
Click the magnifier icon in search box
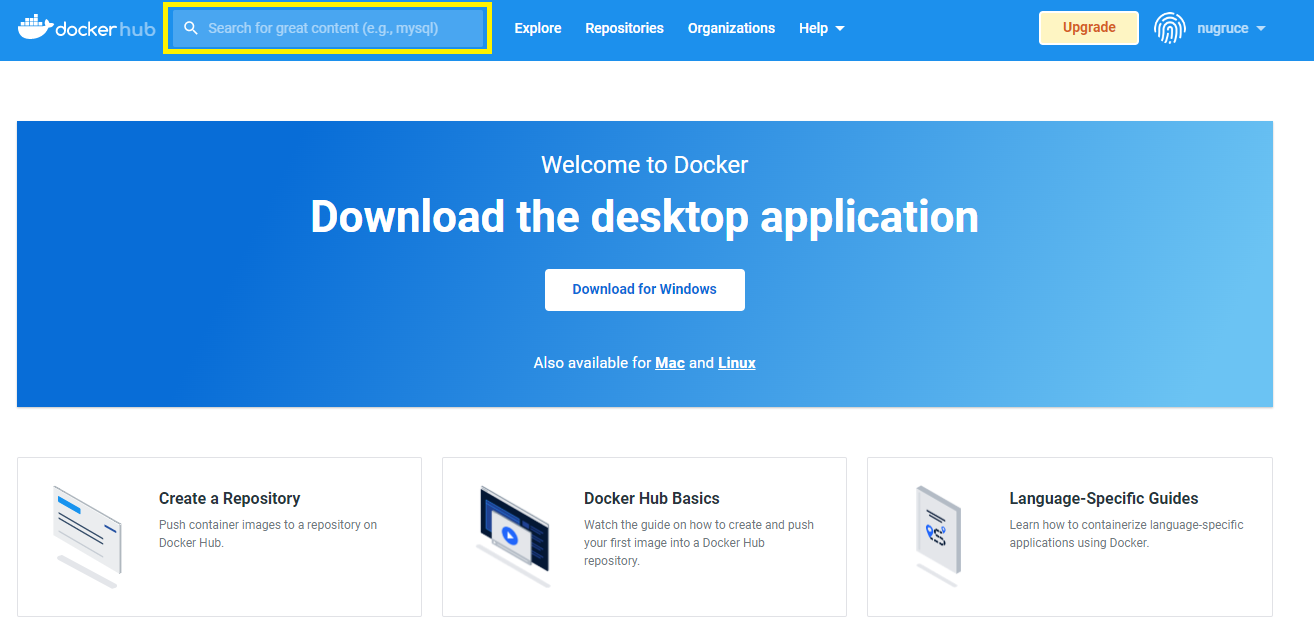191,28
